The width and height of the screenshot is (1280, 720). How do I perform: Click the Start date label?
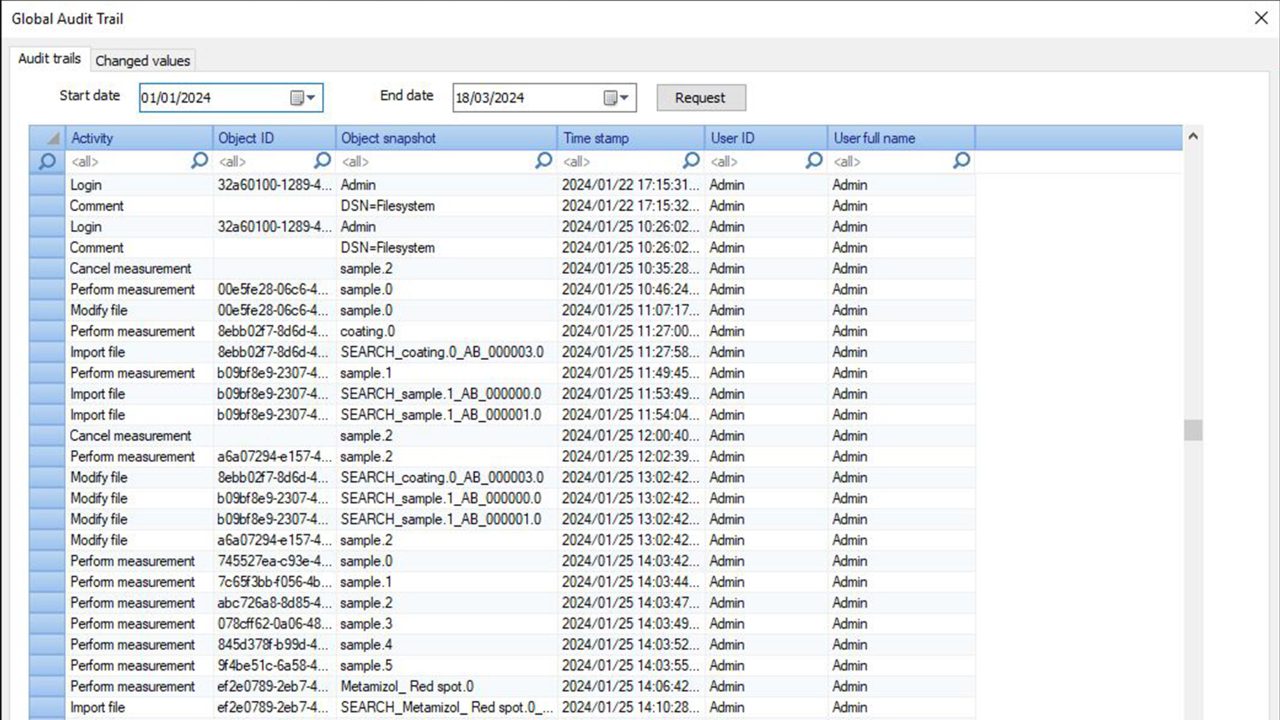tap(90, 96)
